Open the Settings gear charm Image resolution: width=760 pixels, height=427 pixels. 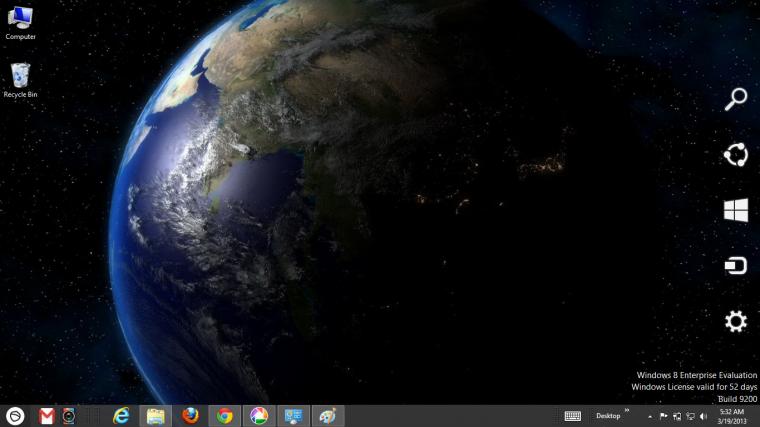pos(736,321)
